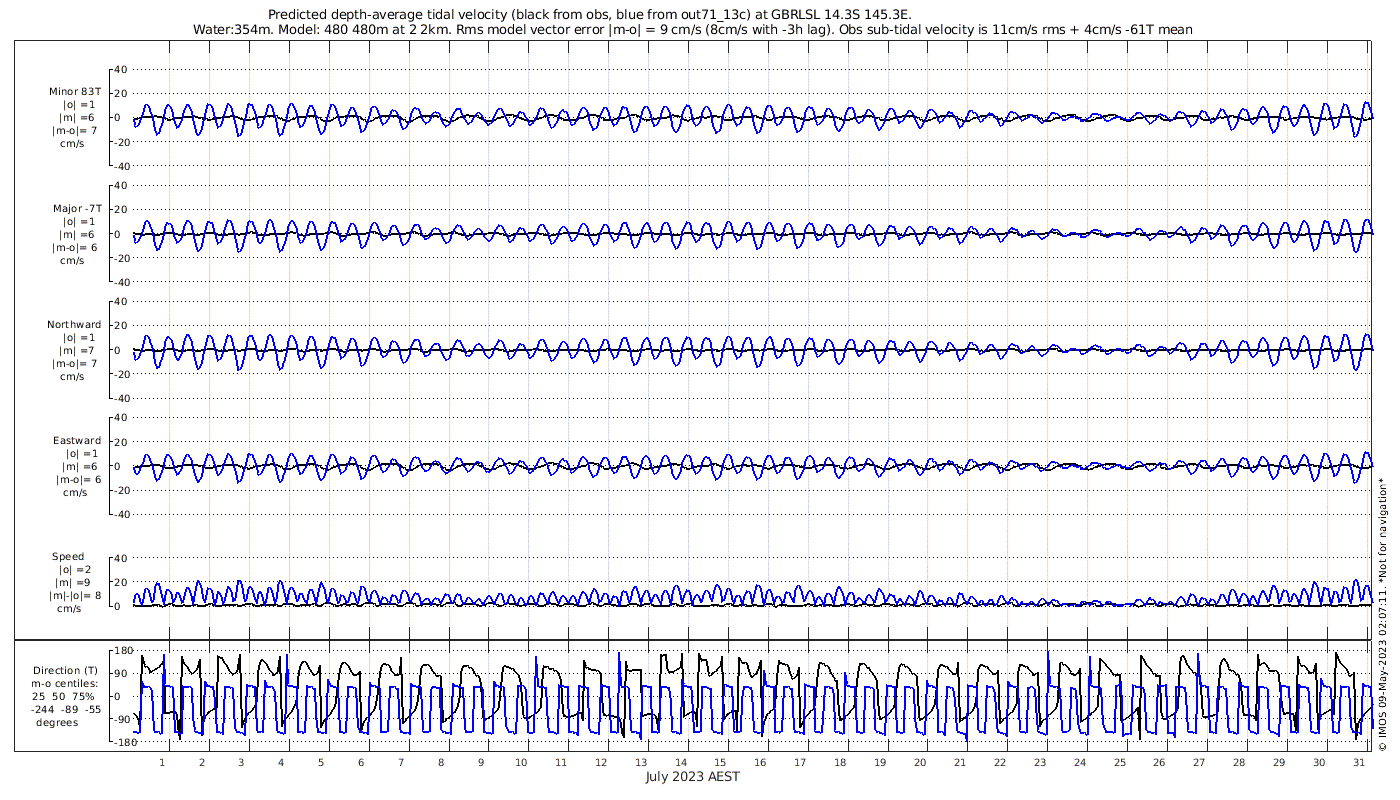The width and height of the screenshot is (1400, 800).
Task: Click the 'Minor 83T' panel label
Action: (75, 91)
